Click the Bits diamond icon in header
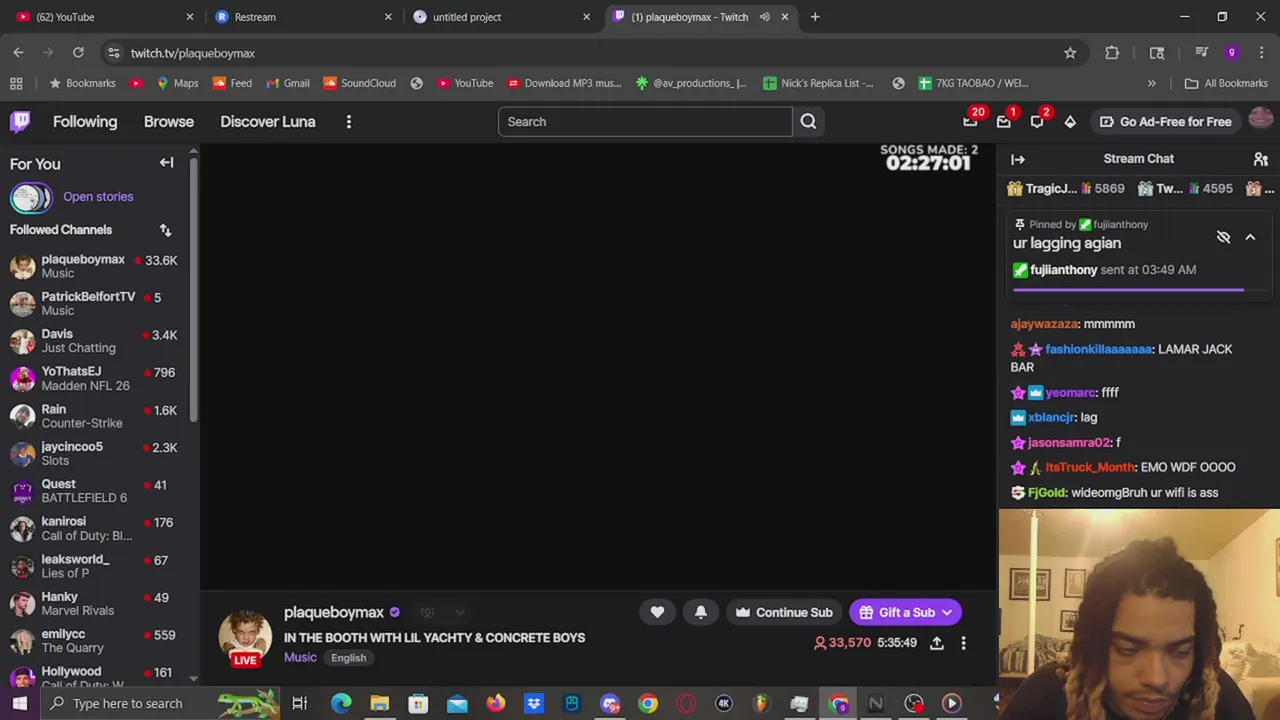1280x720 pixels. click(x=1070, y=122)
